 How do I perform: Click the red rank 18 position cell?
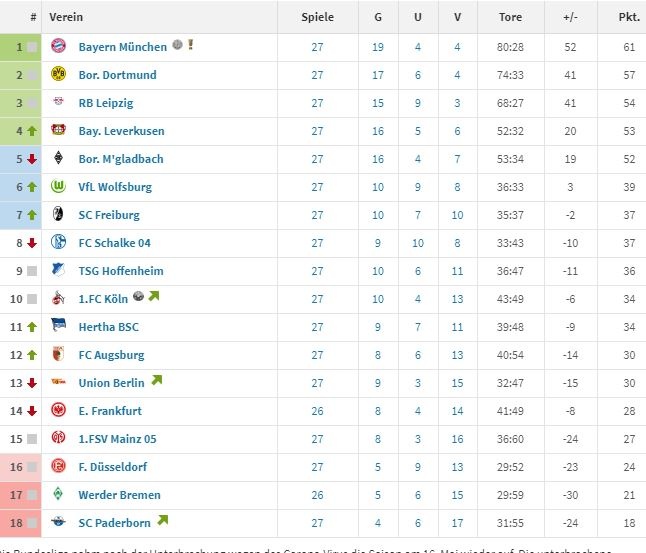coord(20,522)
